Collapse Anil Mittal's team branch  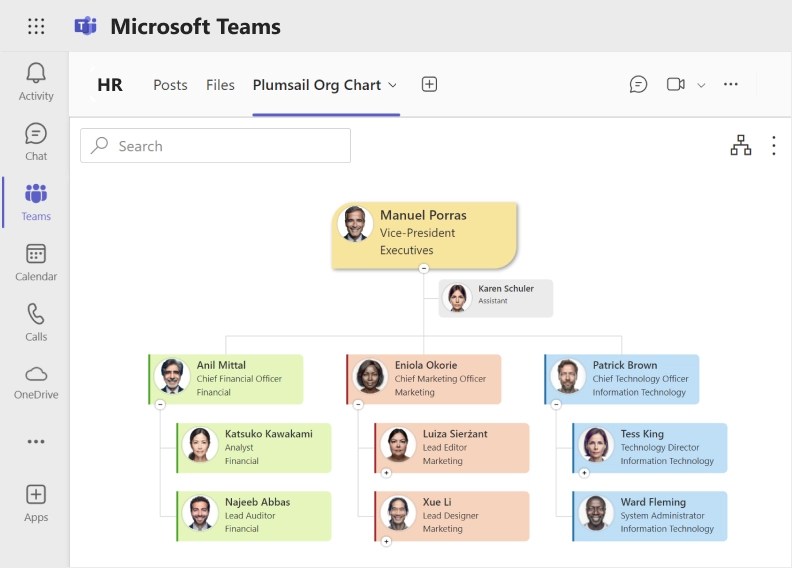click(x=160, y=404)
